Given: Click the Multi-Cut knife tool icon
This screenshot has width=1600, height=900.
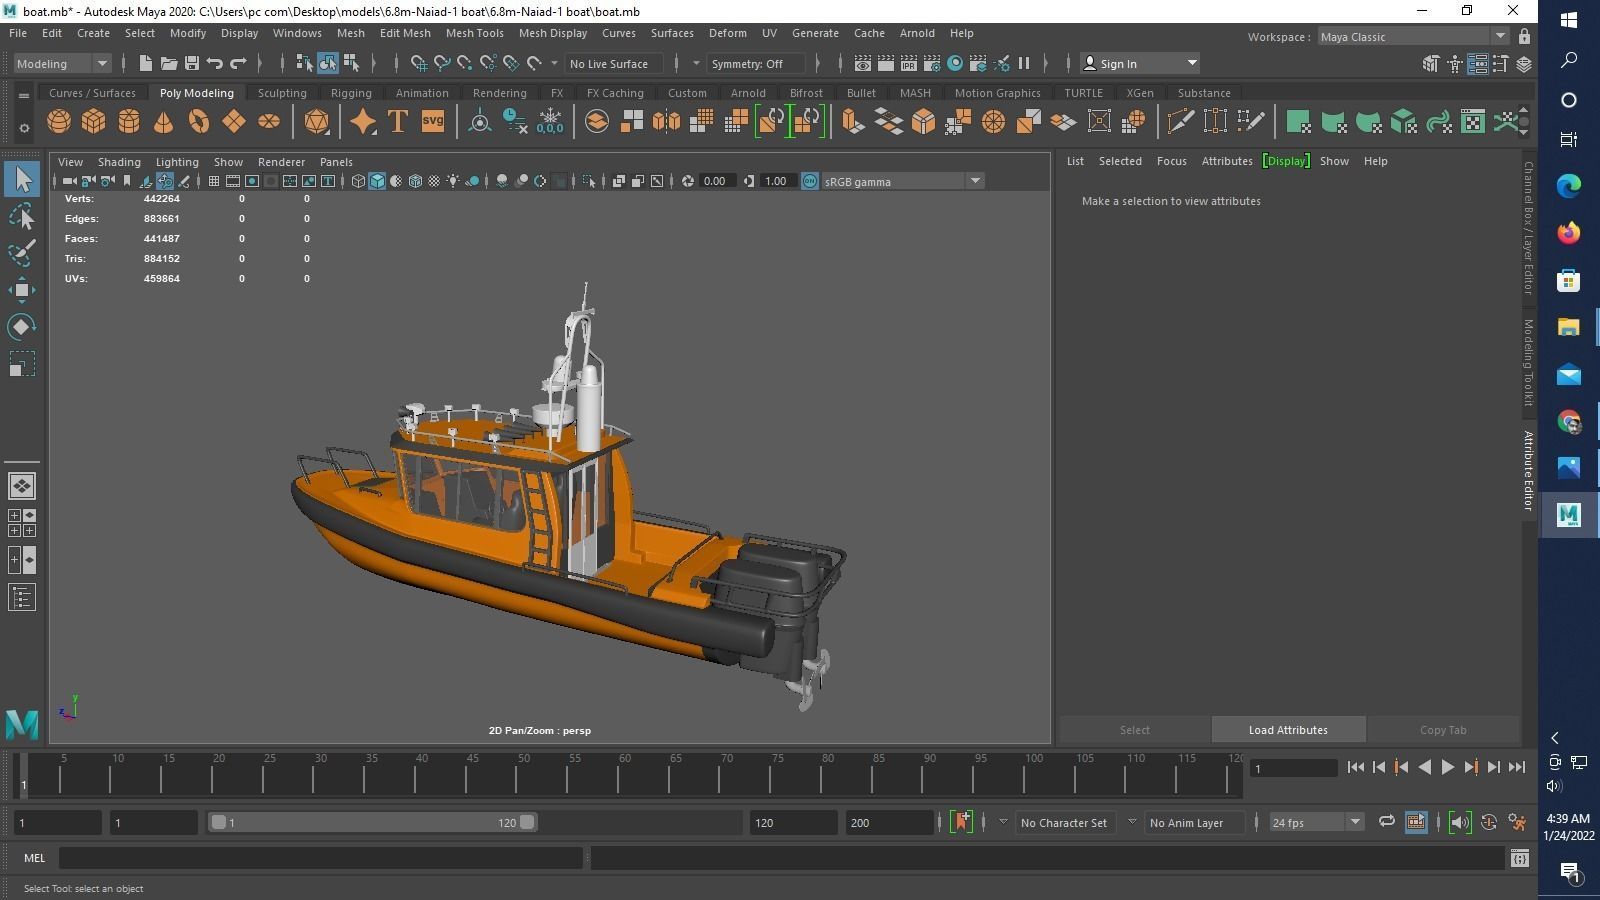Looking at the screenshot, I should pos(1180,122).
